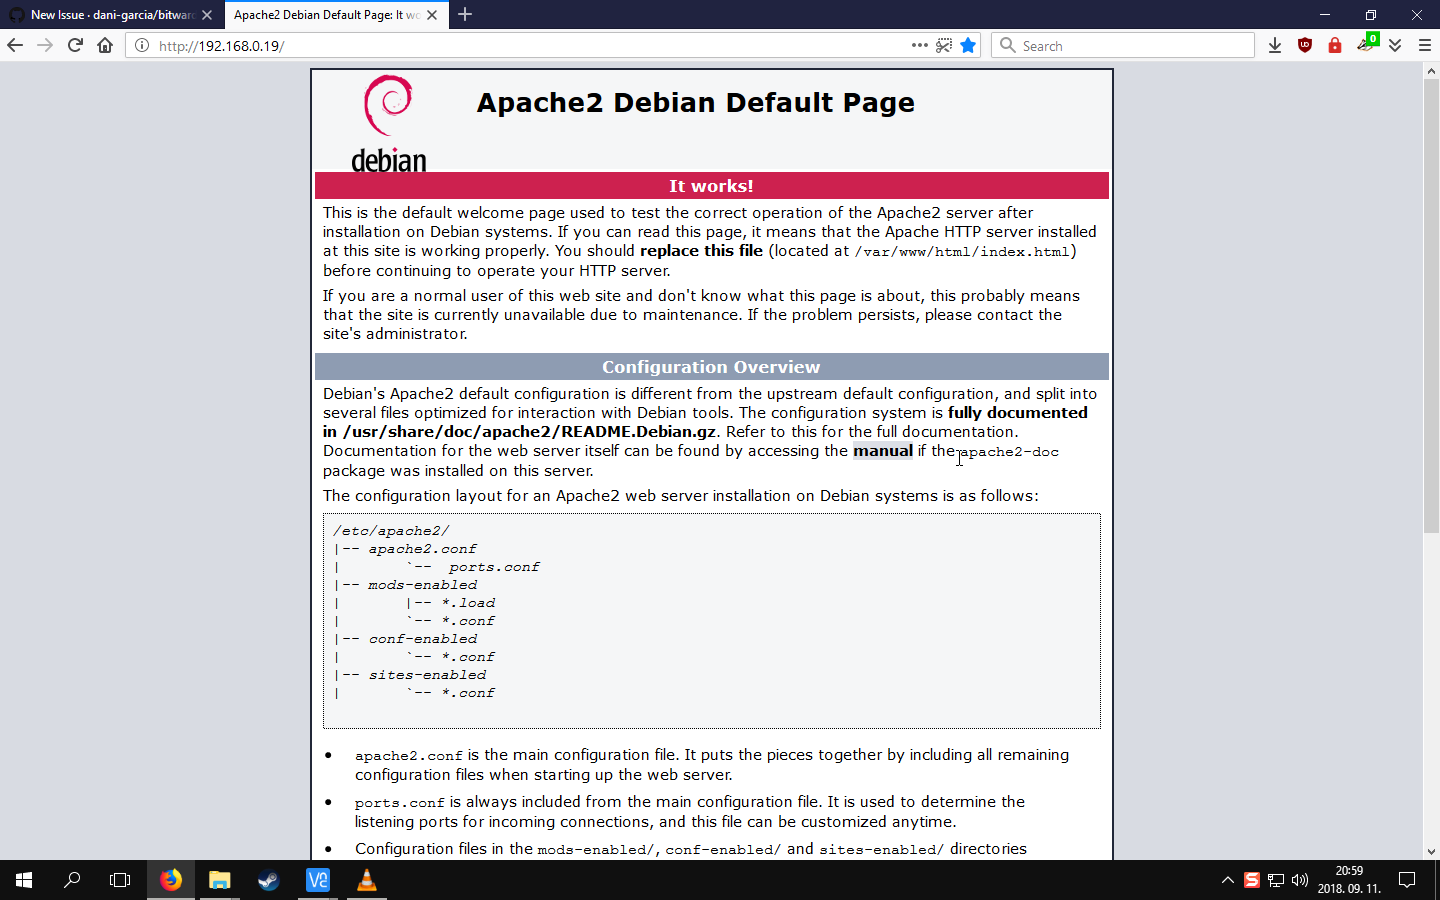The image size is (1440, 900).
Task: Click the scrollbar up arrow
Action: (1431, 71)
